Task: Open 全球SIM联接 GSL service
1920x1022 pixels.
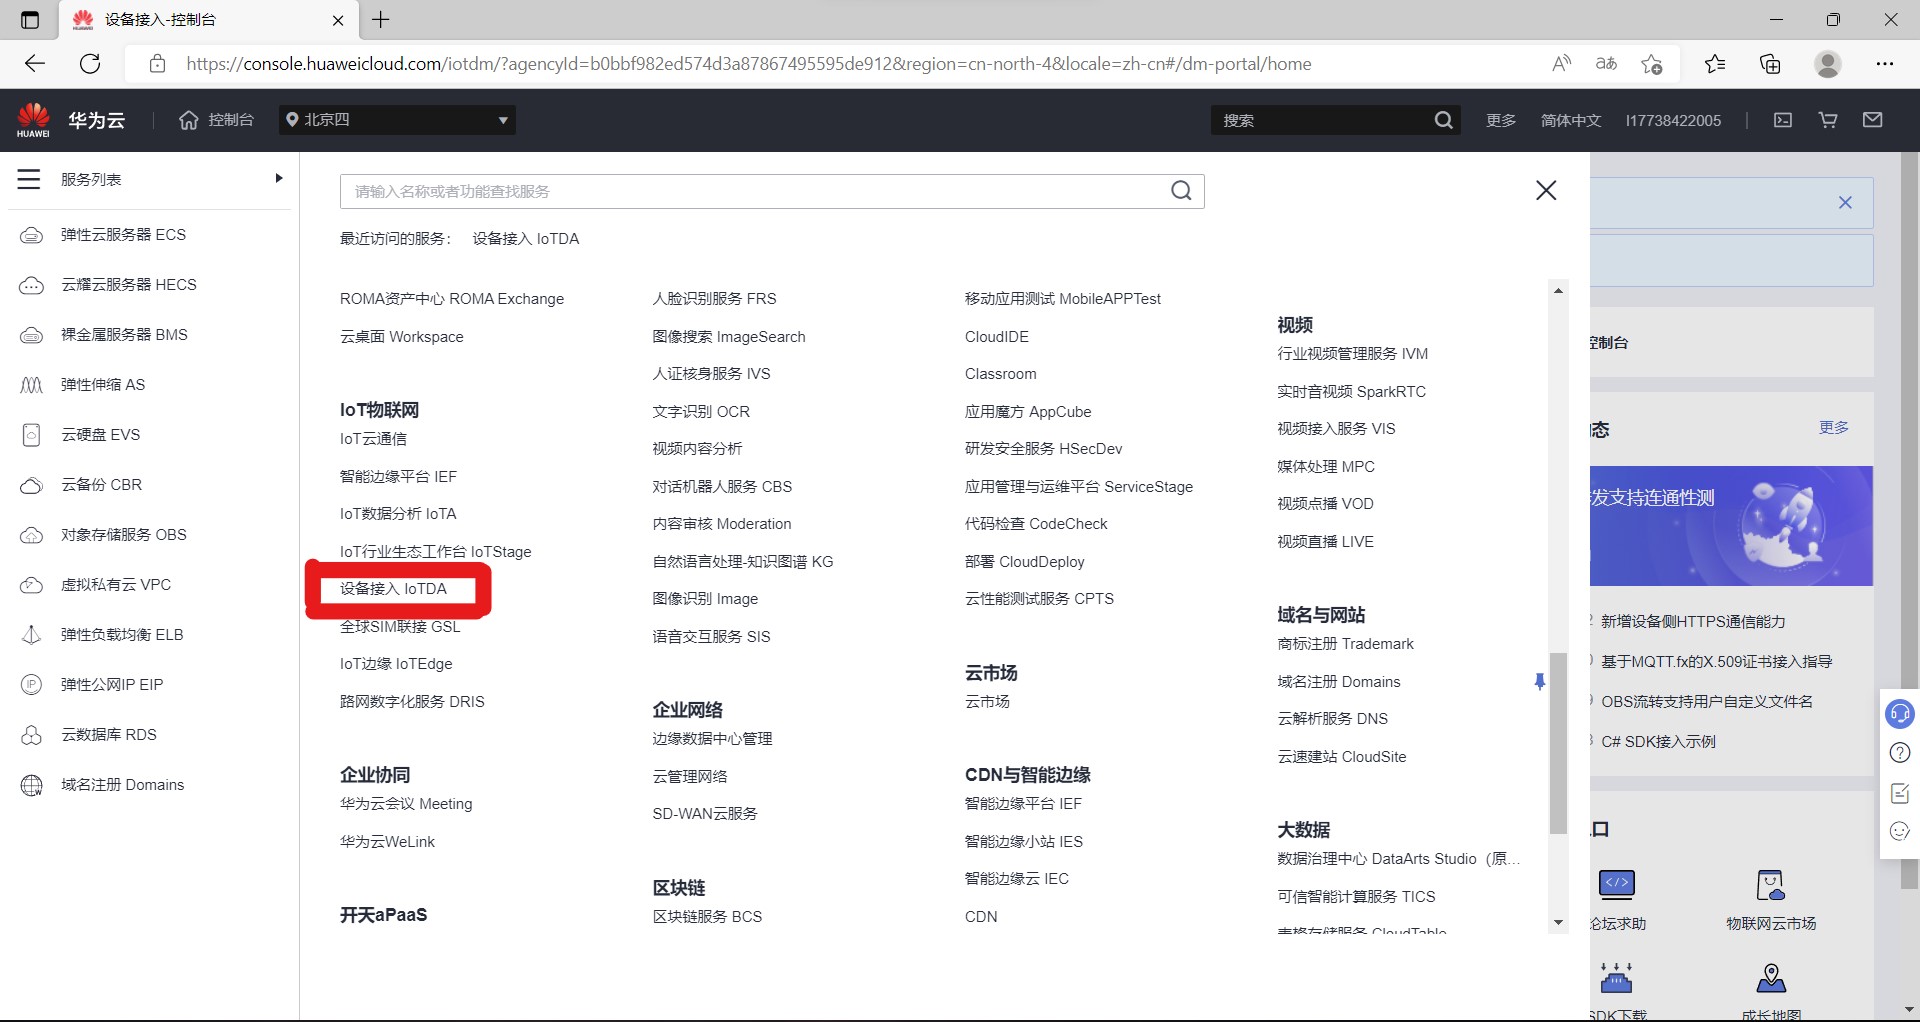Action: [400, 627]
